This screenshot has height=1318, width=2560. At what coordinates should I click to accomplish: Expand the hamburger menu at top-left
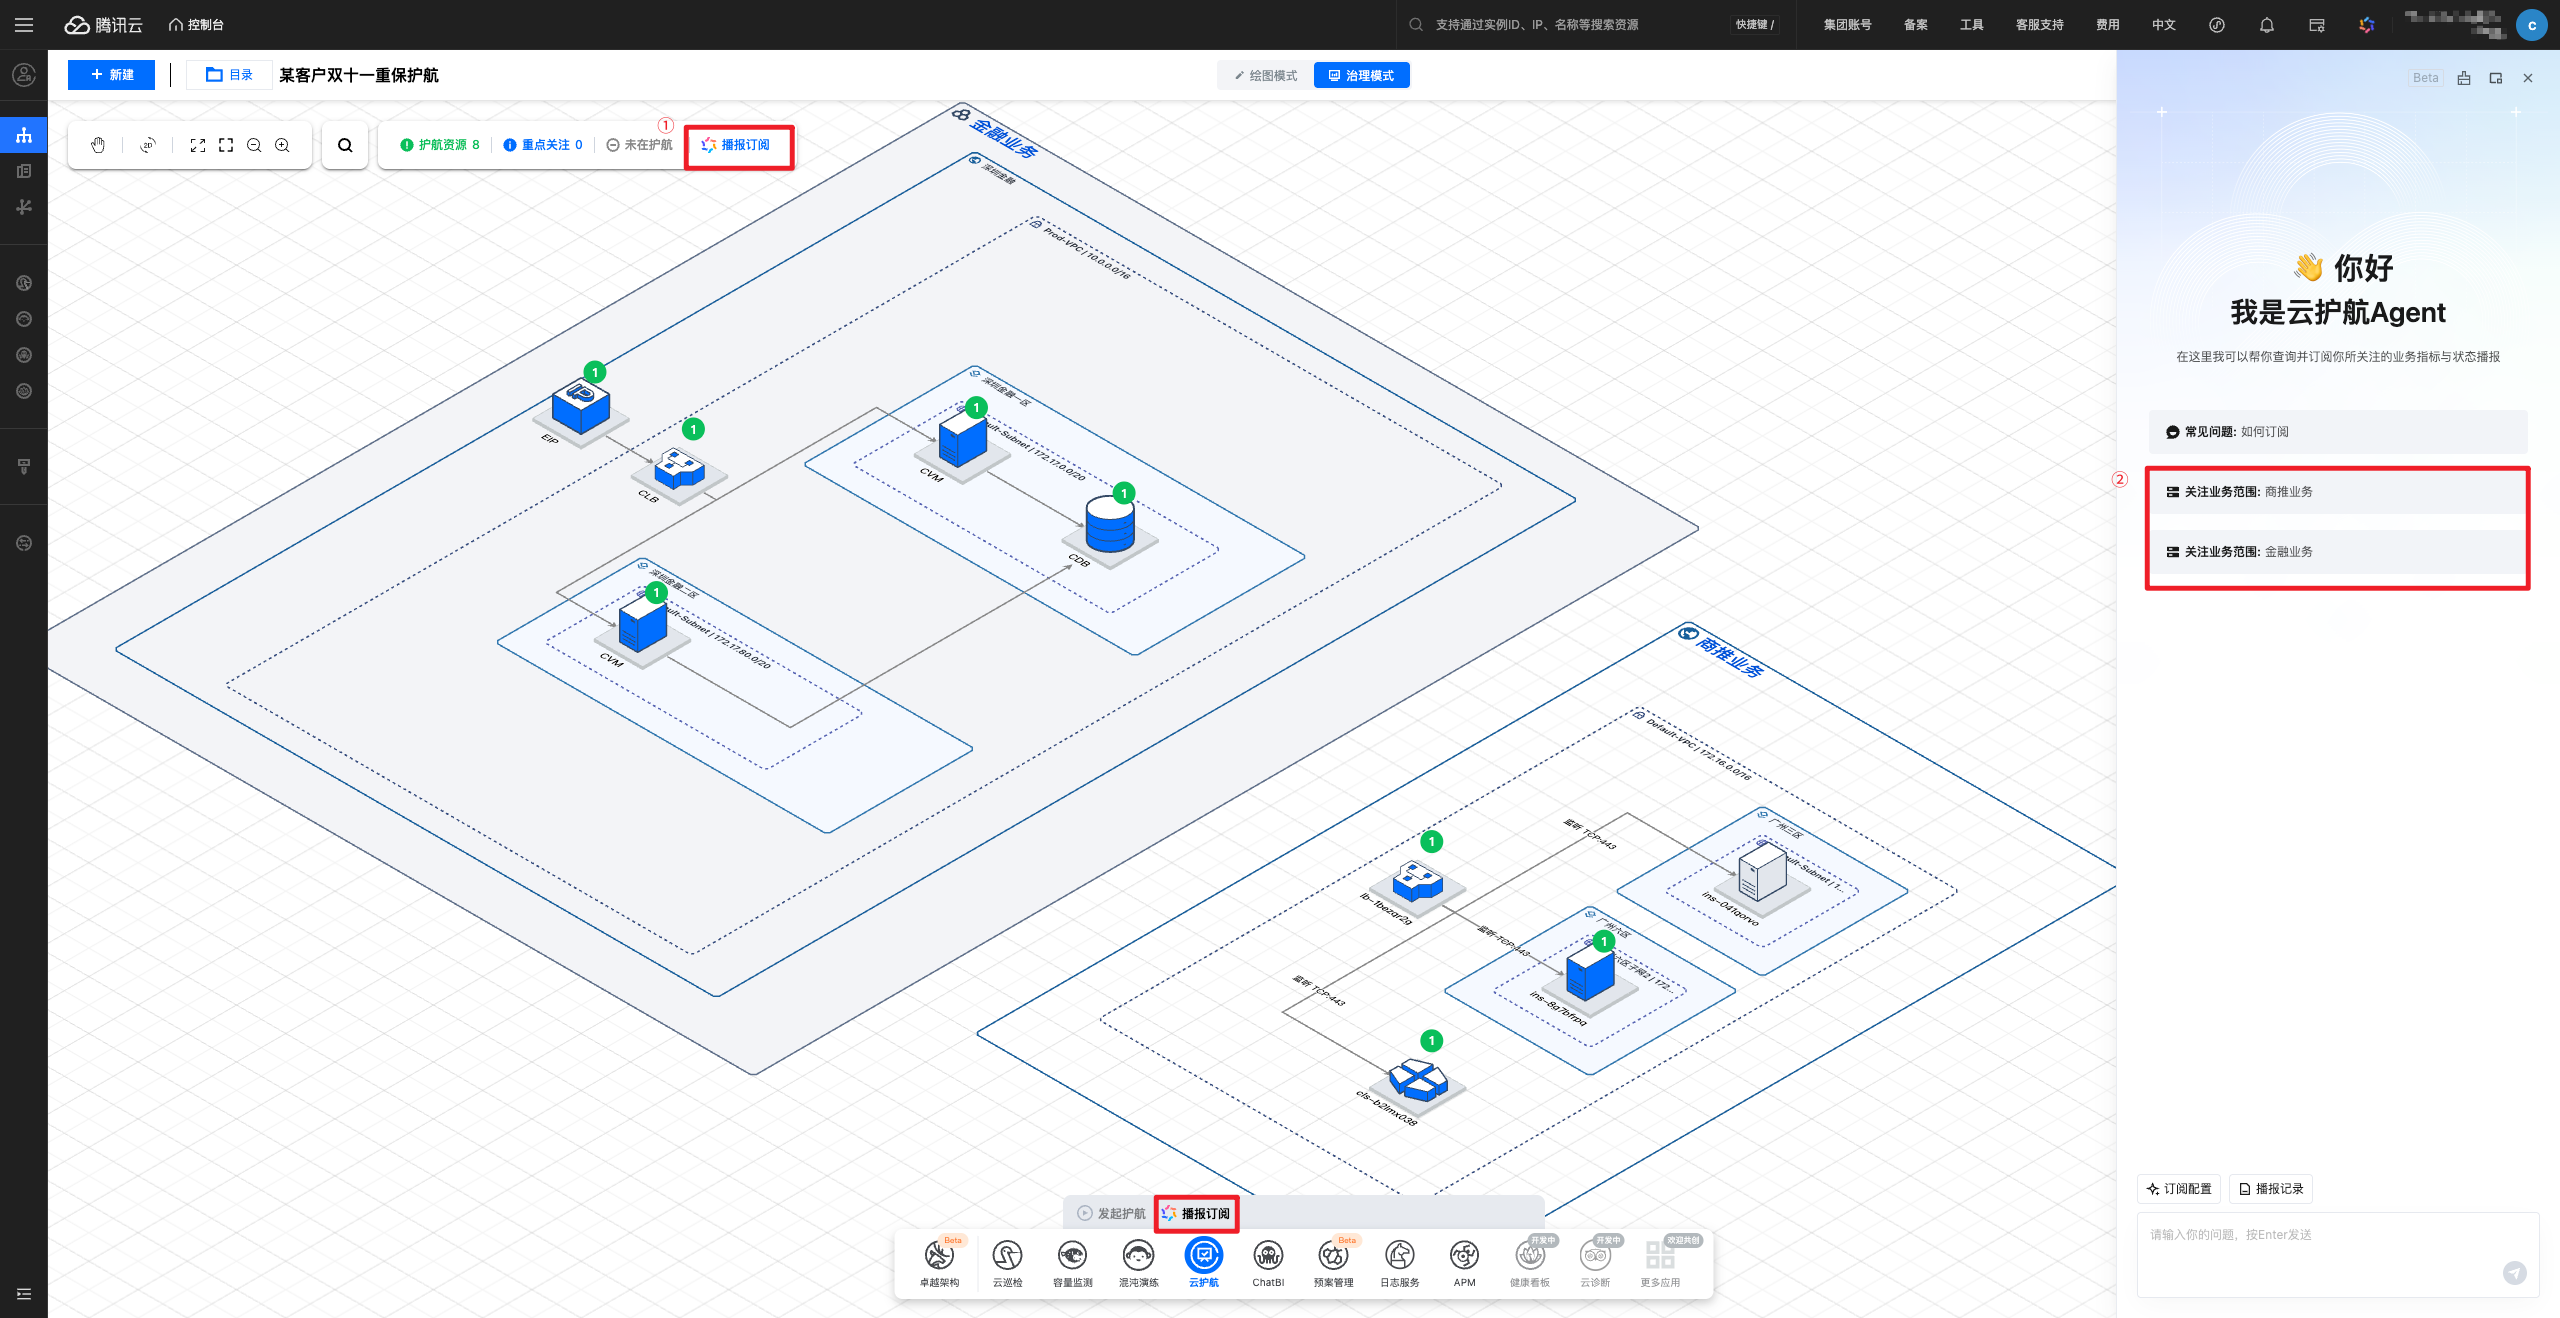pyautogui.click(x=24, y=25)
